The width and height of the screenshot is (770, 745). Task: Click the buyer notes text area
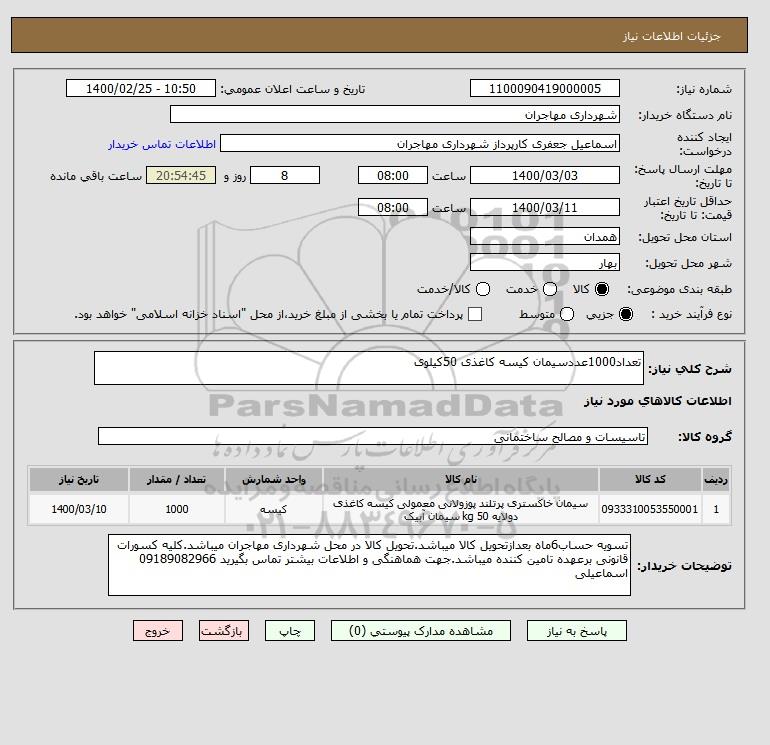click(x=369, y=565)
